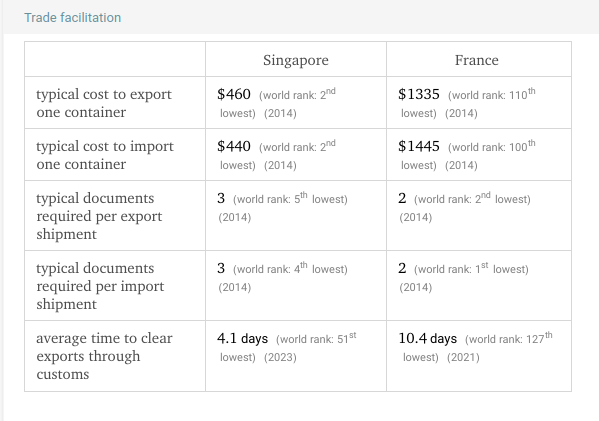Click Singapore's 'world rank: 4th lowest' text
Image resolution: width=599 pixels, height=421 pixels.
click(290, 269)
